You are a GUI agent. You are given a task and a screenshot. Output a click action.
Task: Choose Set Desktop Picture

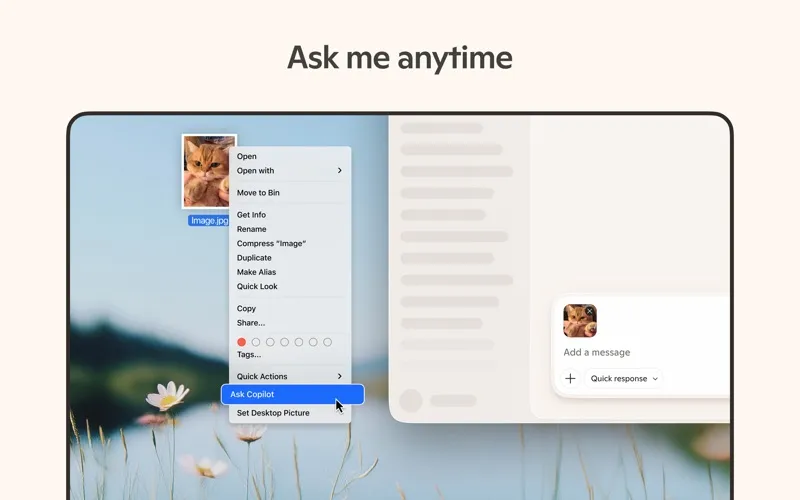[x=290, y=413]
